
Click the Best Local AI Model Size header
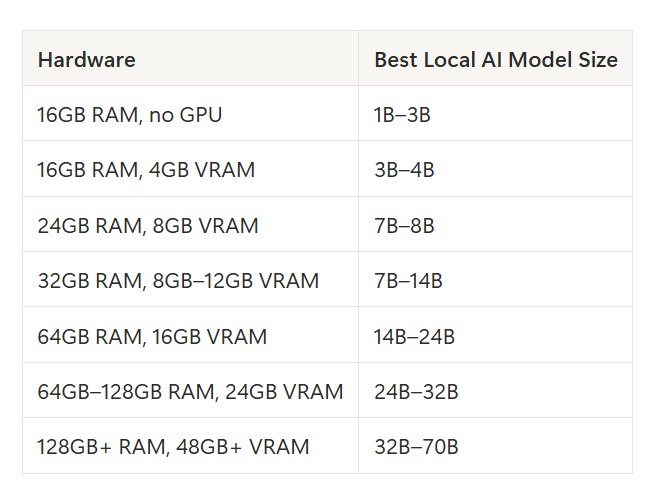495,58
